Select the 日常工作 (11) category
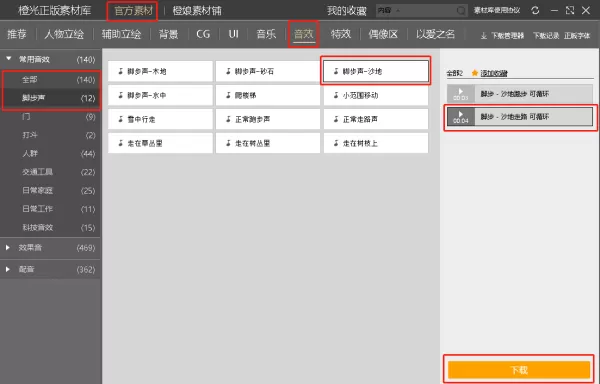The height and width of the screenshot is (384, 600). coord(51,209)
